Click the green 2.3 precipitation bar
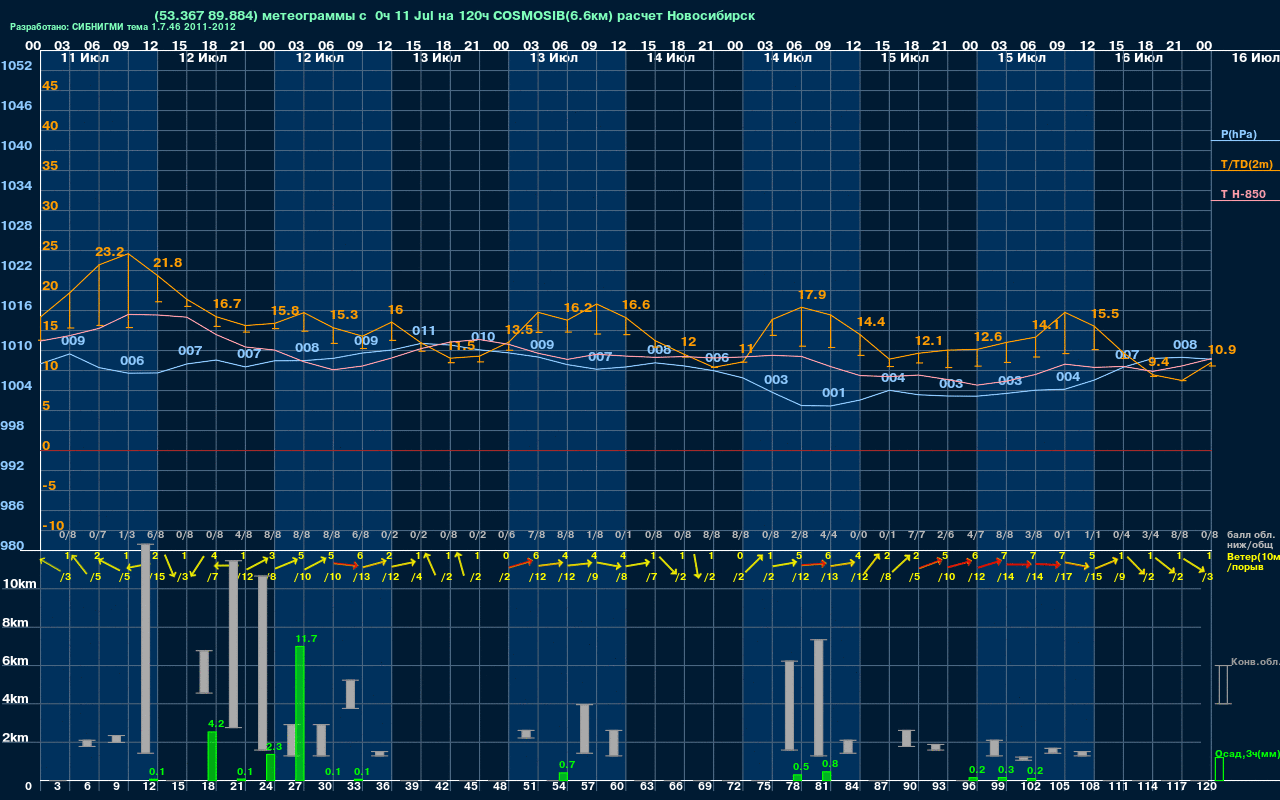Screen dimensions: 1280x800 click(x=270, y=767)
